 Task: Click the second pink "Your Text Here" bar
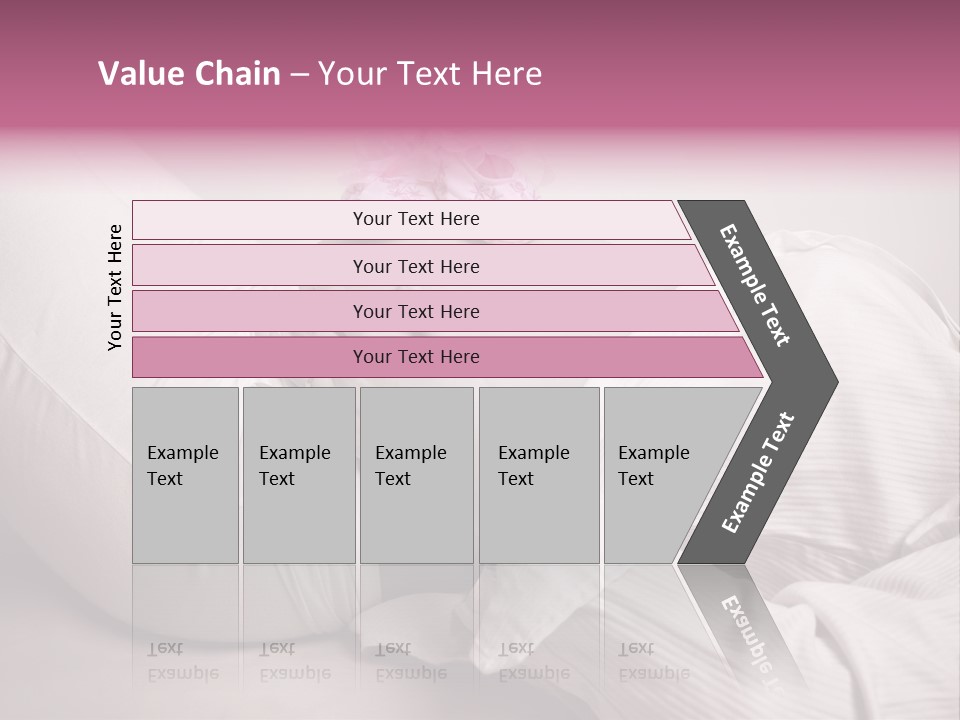pos(416,266)
